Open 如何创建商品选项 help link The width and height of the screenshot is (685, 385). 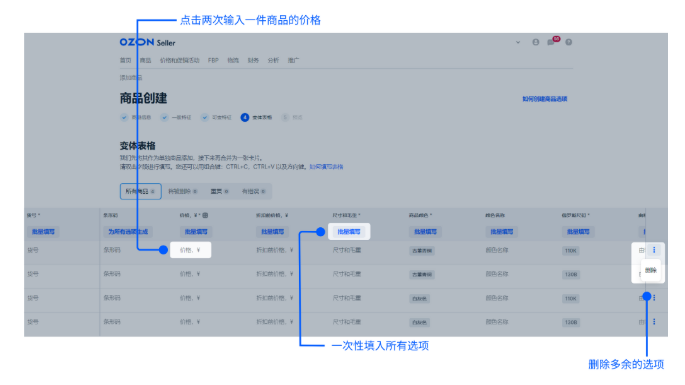[545, 99]
